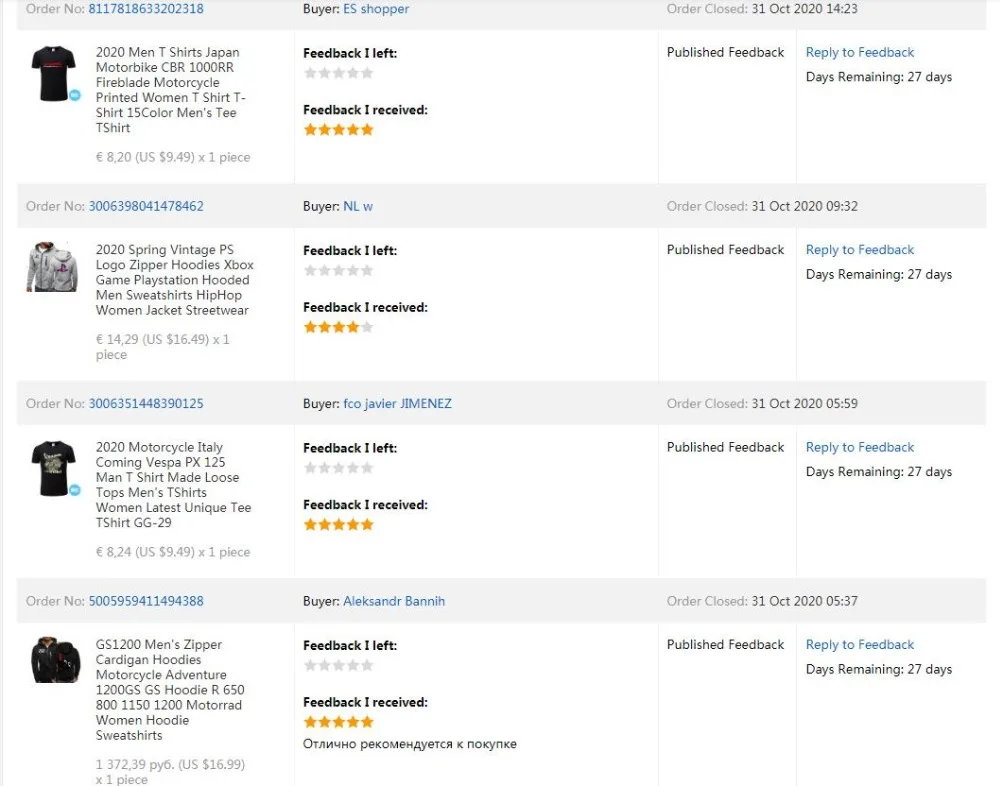1000x786 pixels.
Task: View buyer fco javier JIMENEZ
Action: click(x=397, y=404)
